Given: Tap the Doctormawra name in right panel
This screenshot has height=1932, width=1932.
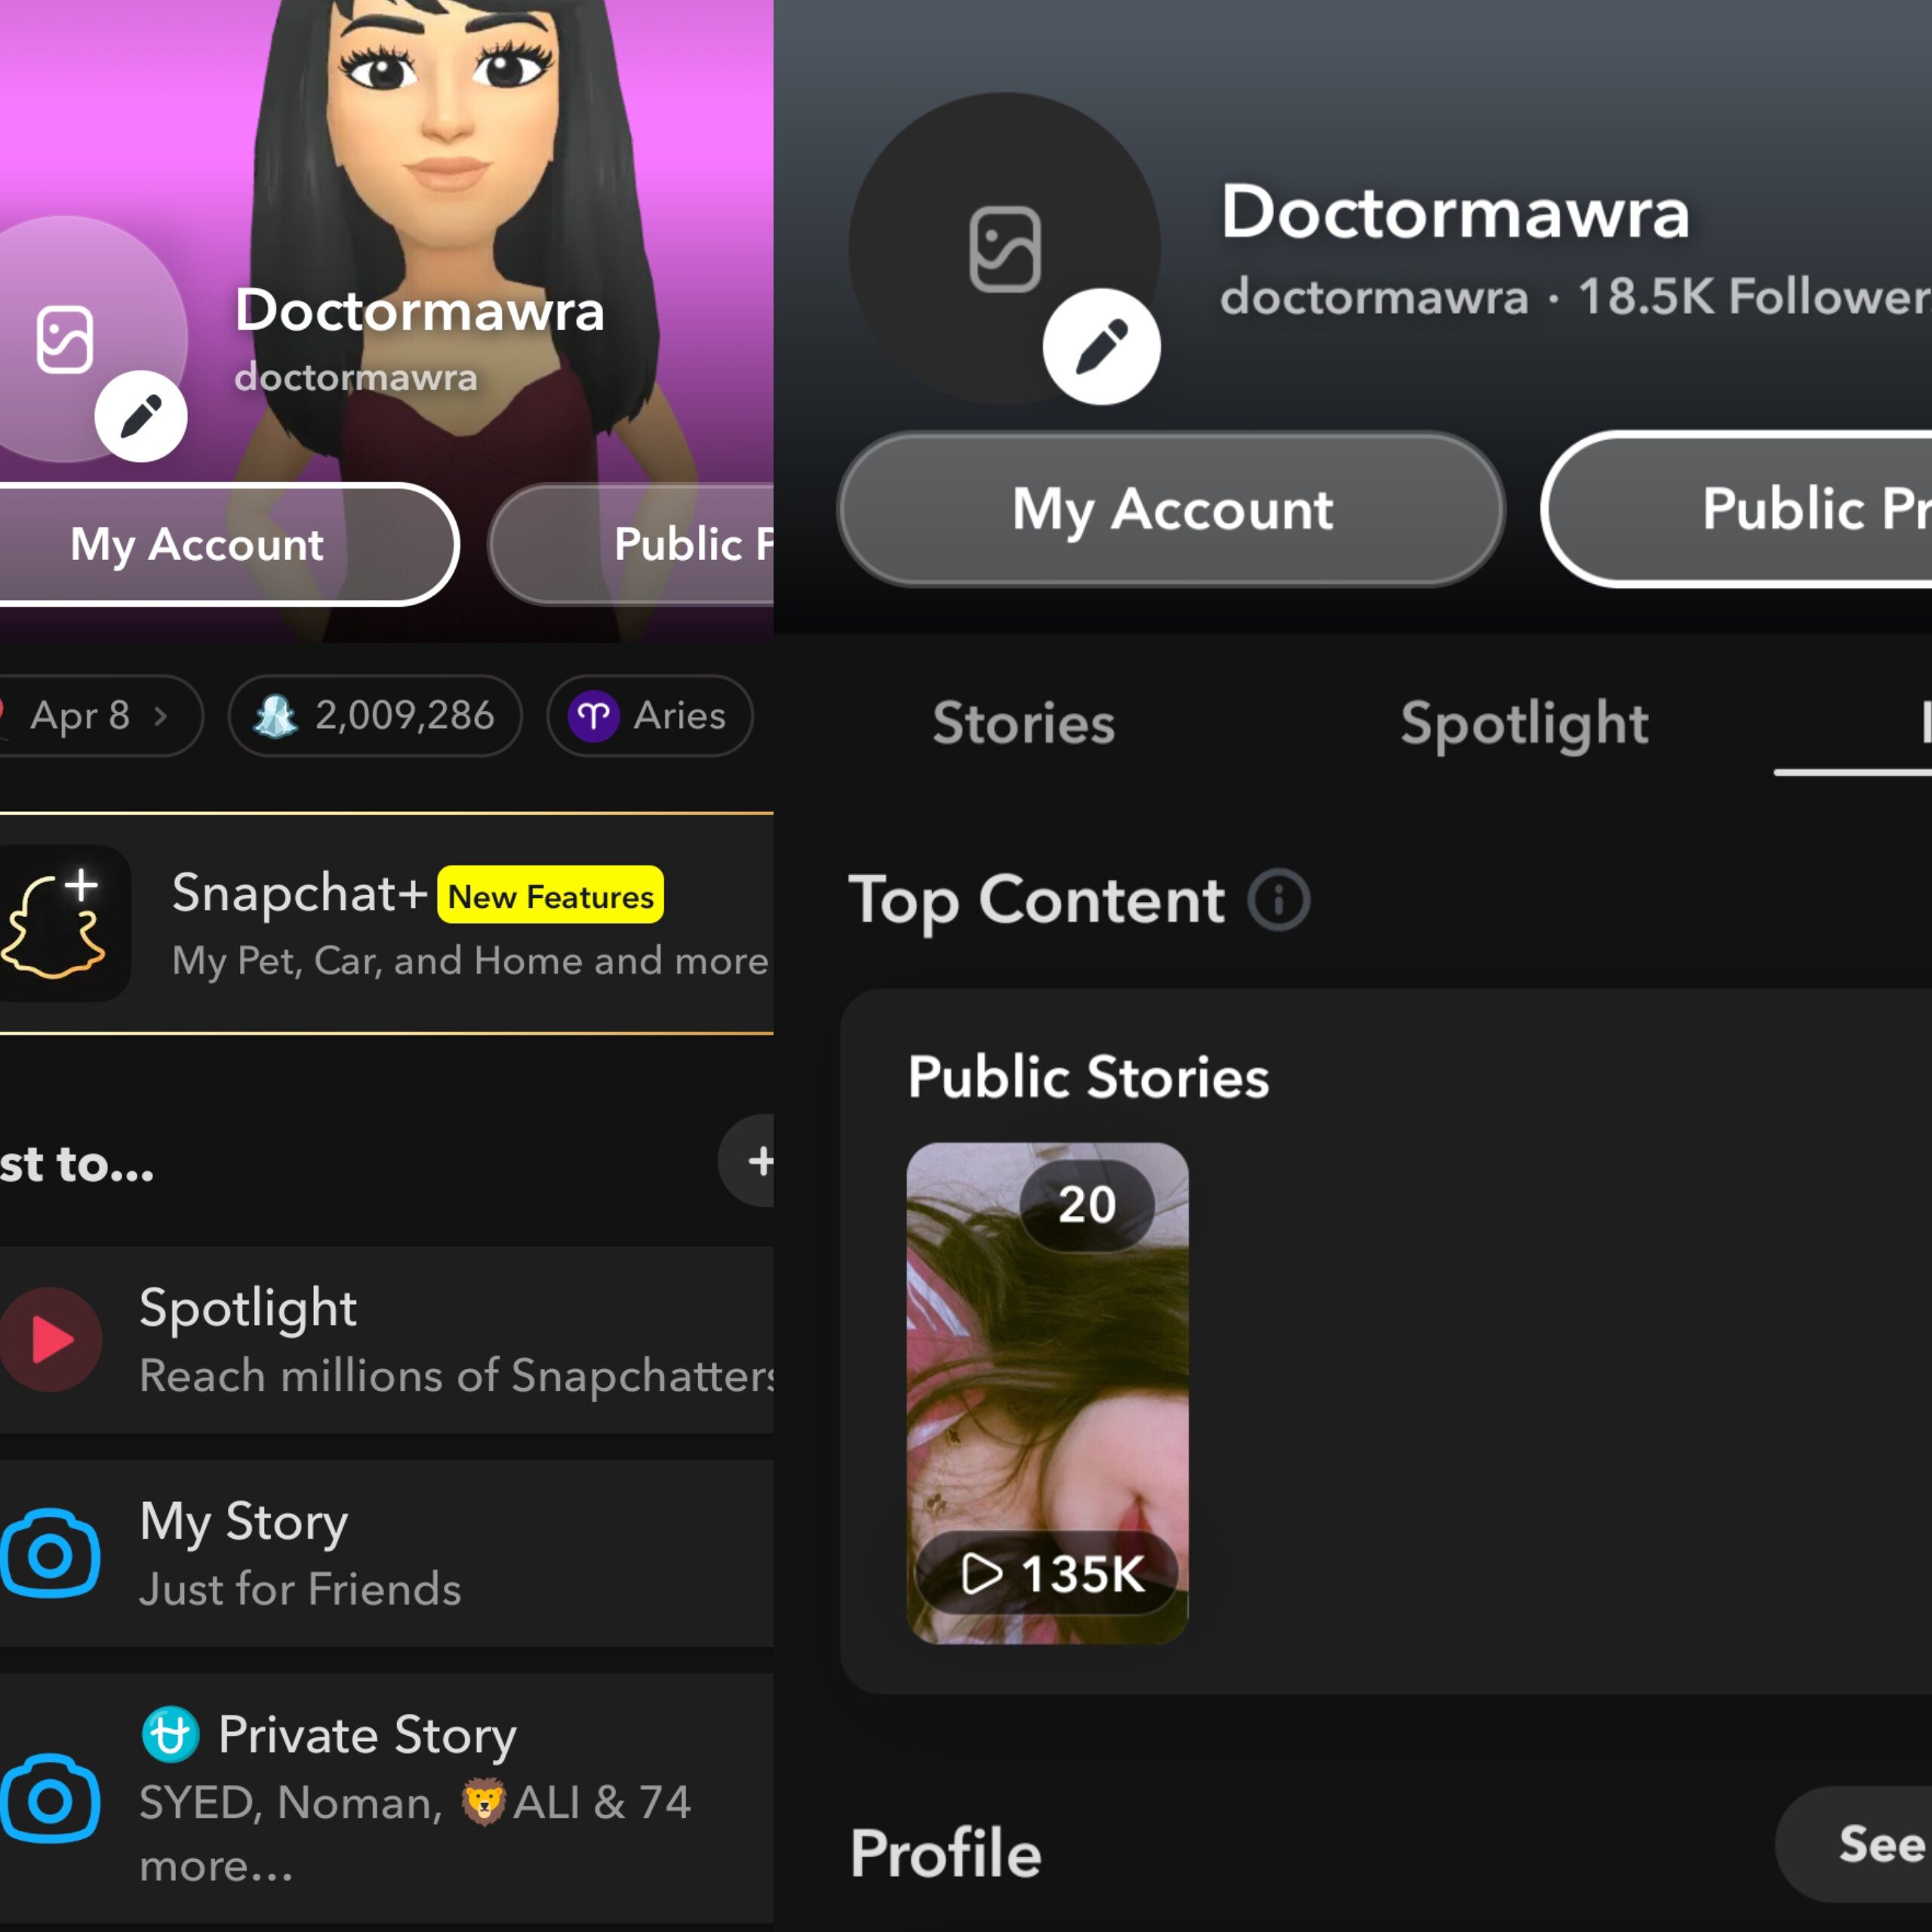Looking at the screenshot, I should pos(1455,212).
